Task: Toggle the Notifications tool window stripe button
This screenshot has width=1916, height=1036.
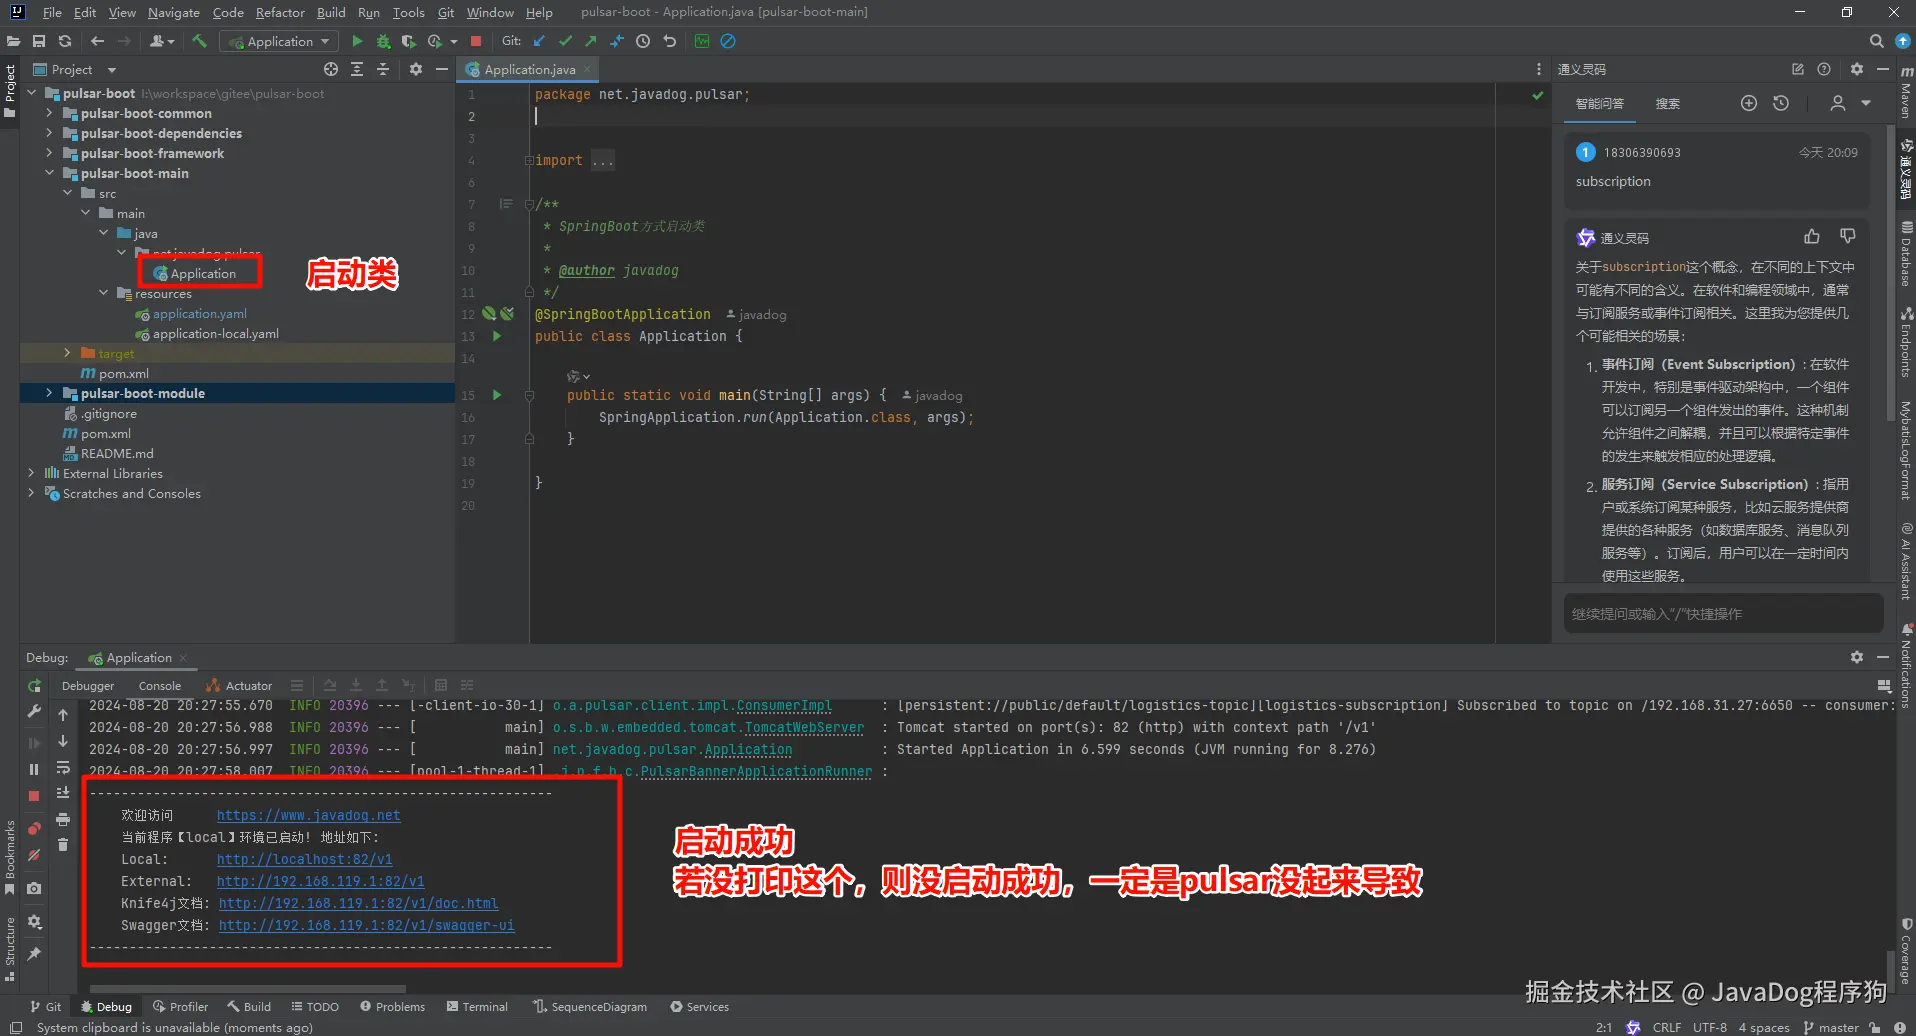Action: point(1906,667)
